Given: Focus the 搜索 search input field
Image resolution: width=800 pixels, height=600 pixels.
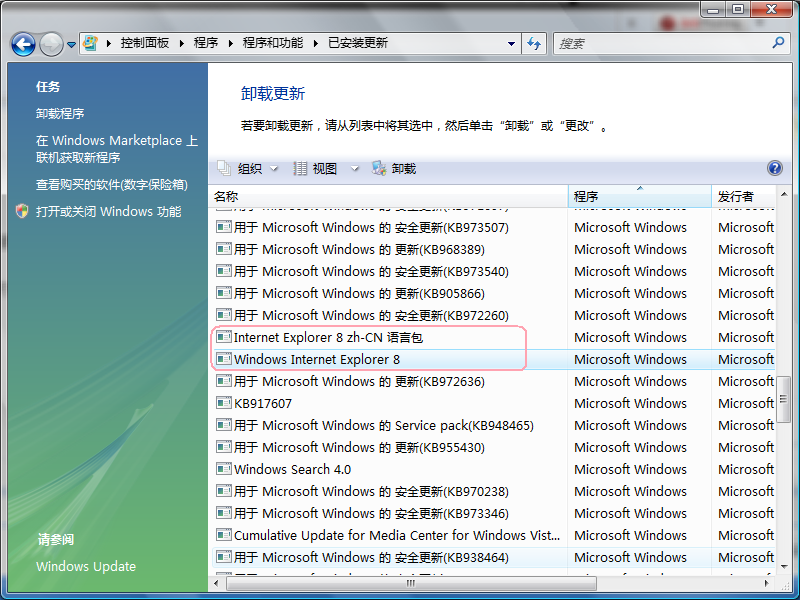Looking at the screenshot, I should coord(661,44).
